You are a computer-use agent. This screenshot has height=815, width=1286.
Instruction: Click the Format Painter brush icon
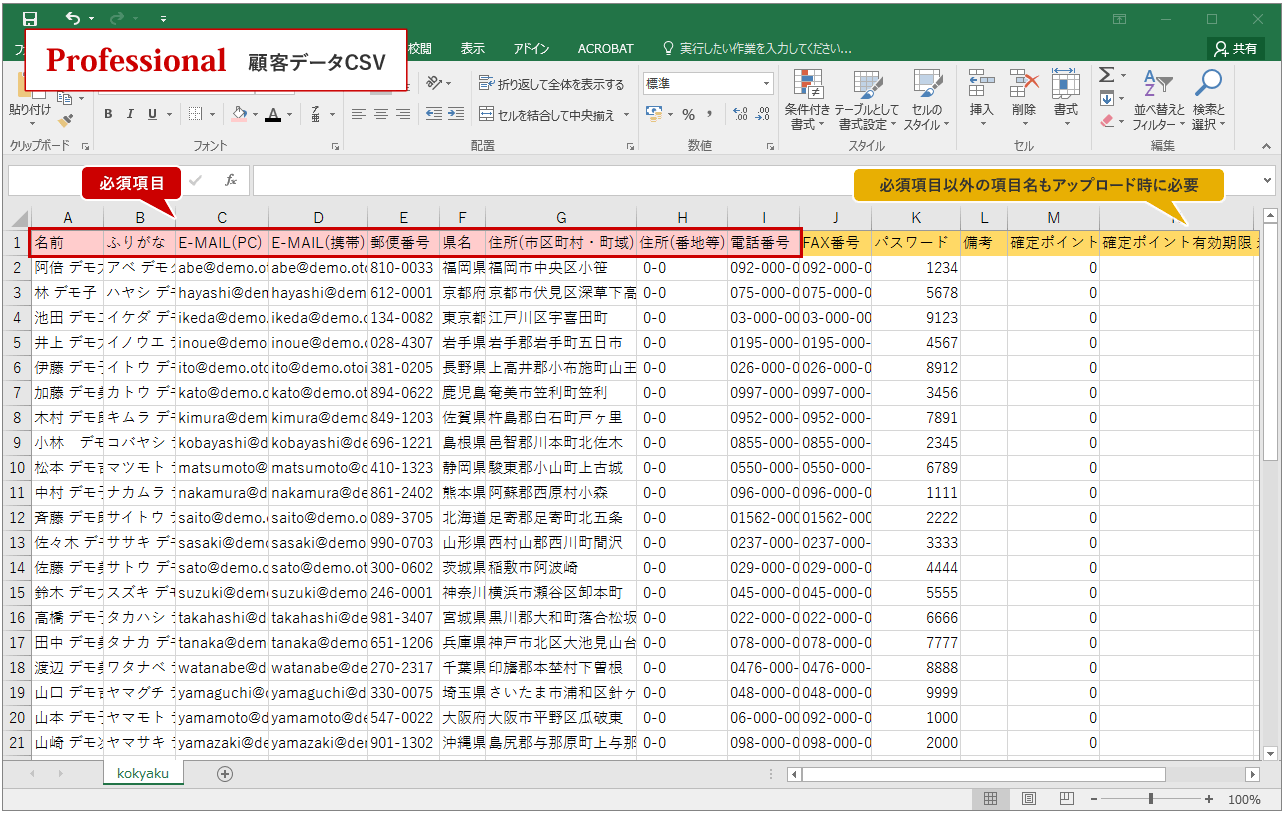point(66,121)
